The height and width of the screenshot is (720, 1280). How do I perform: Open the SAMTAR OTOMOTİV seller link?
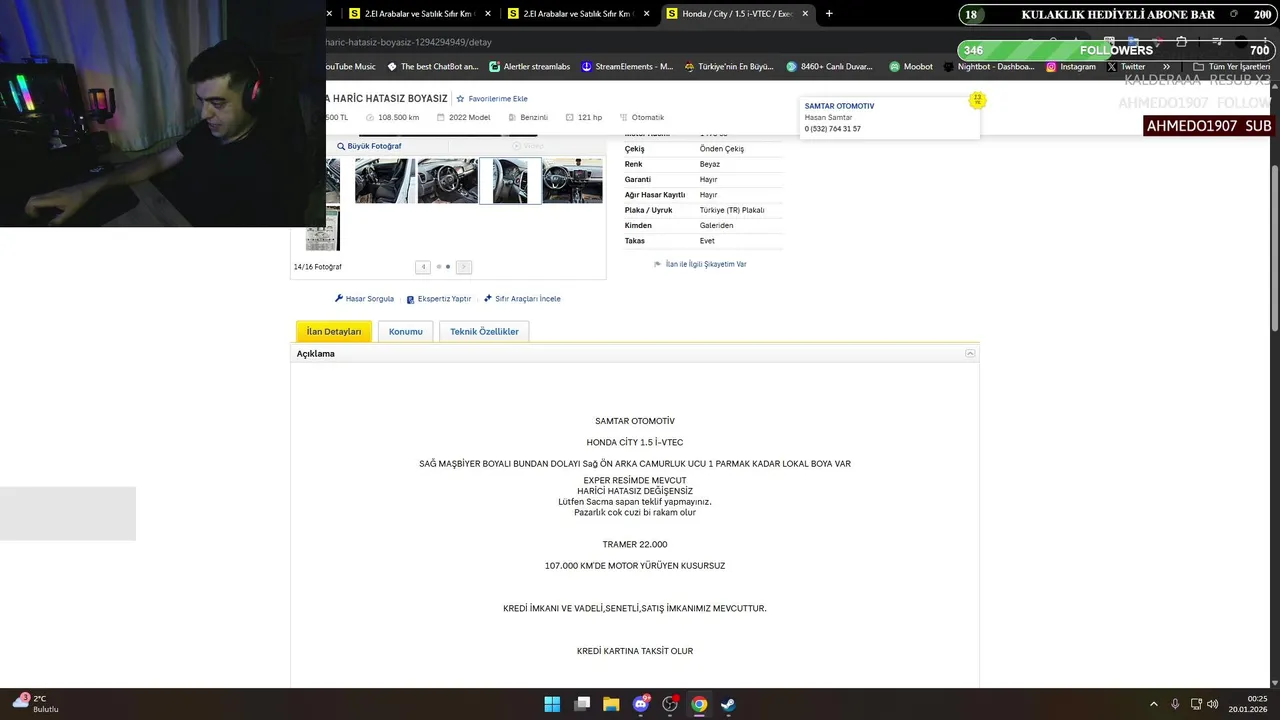point(839,106)
